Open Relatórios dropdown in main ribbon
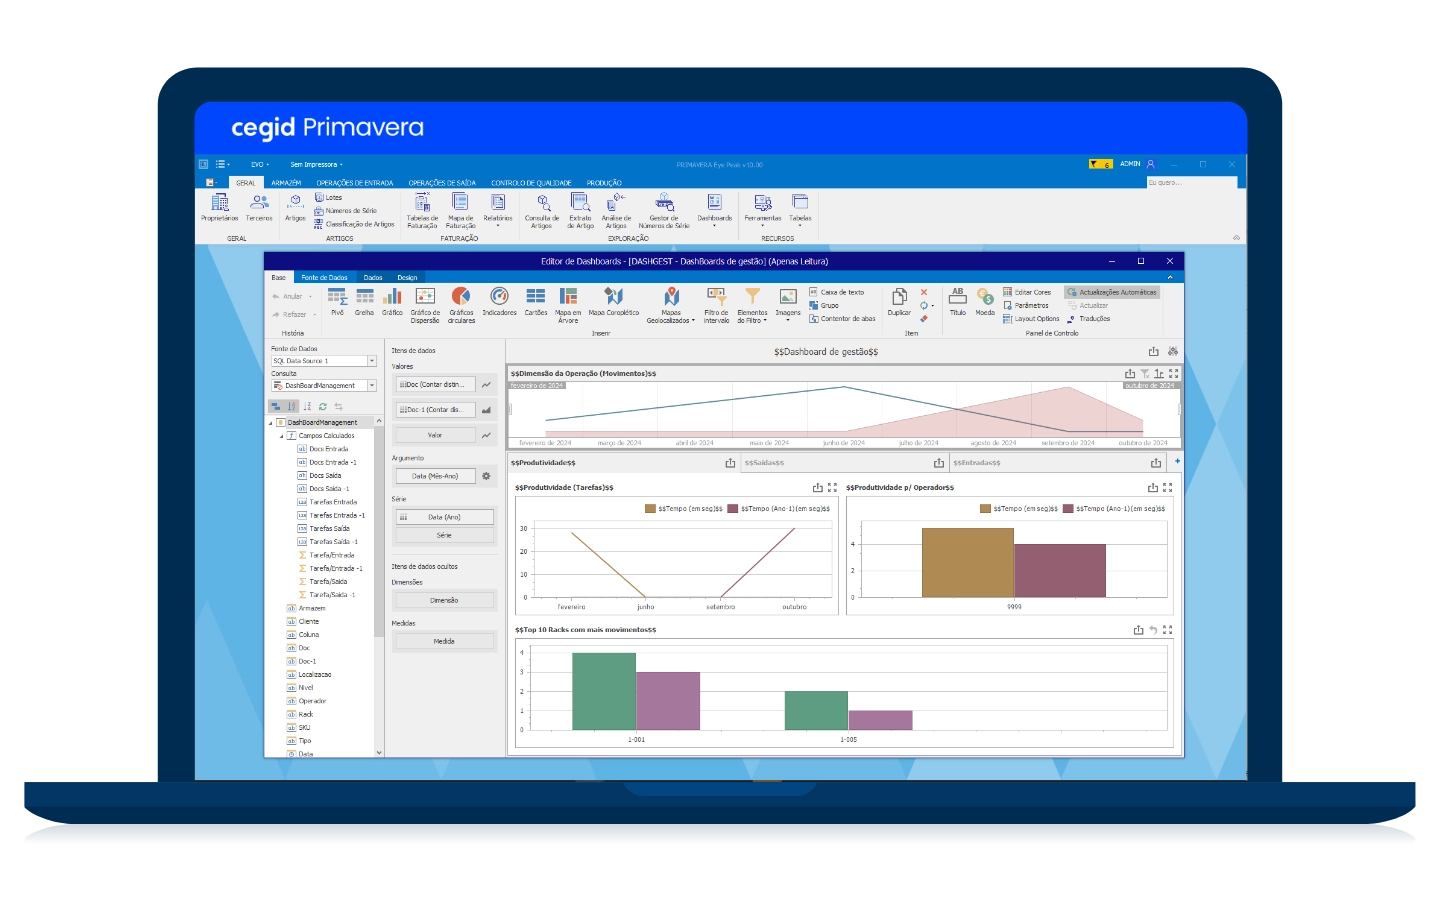 [497, 211]
